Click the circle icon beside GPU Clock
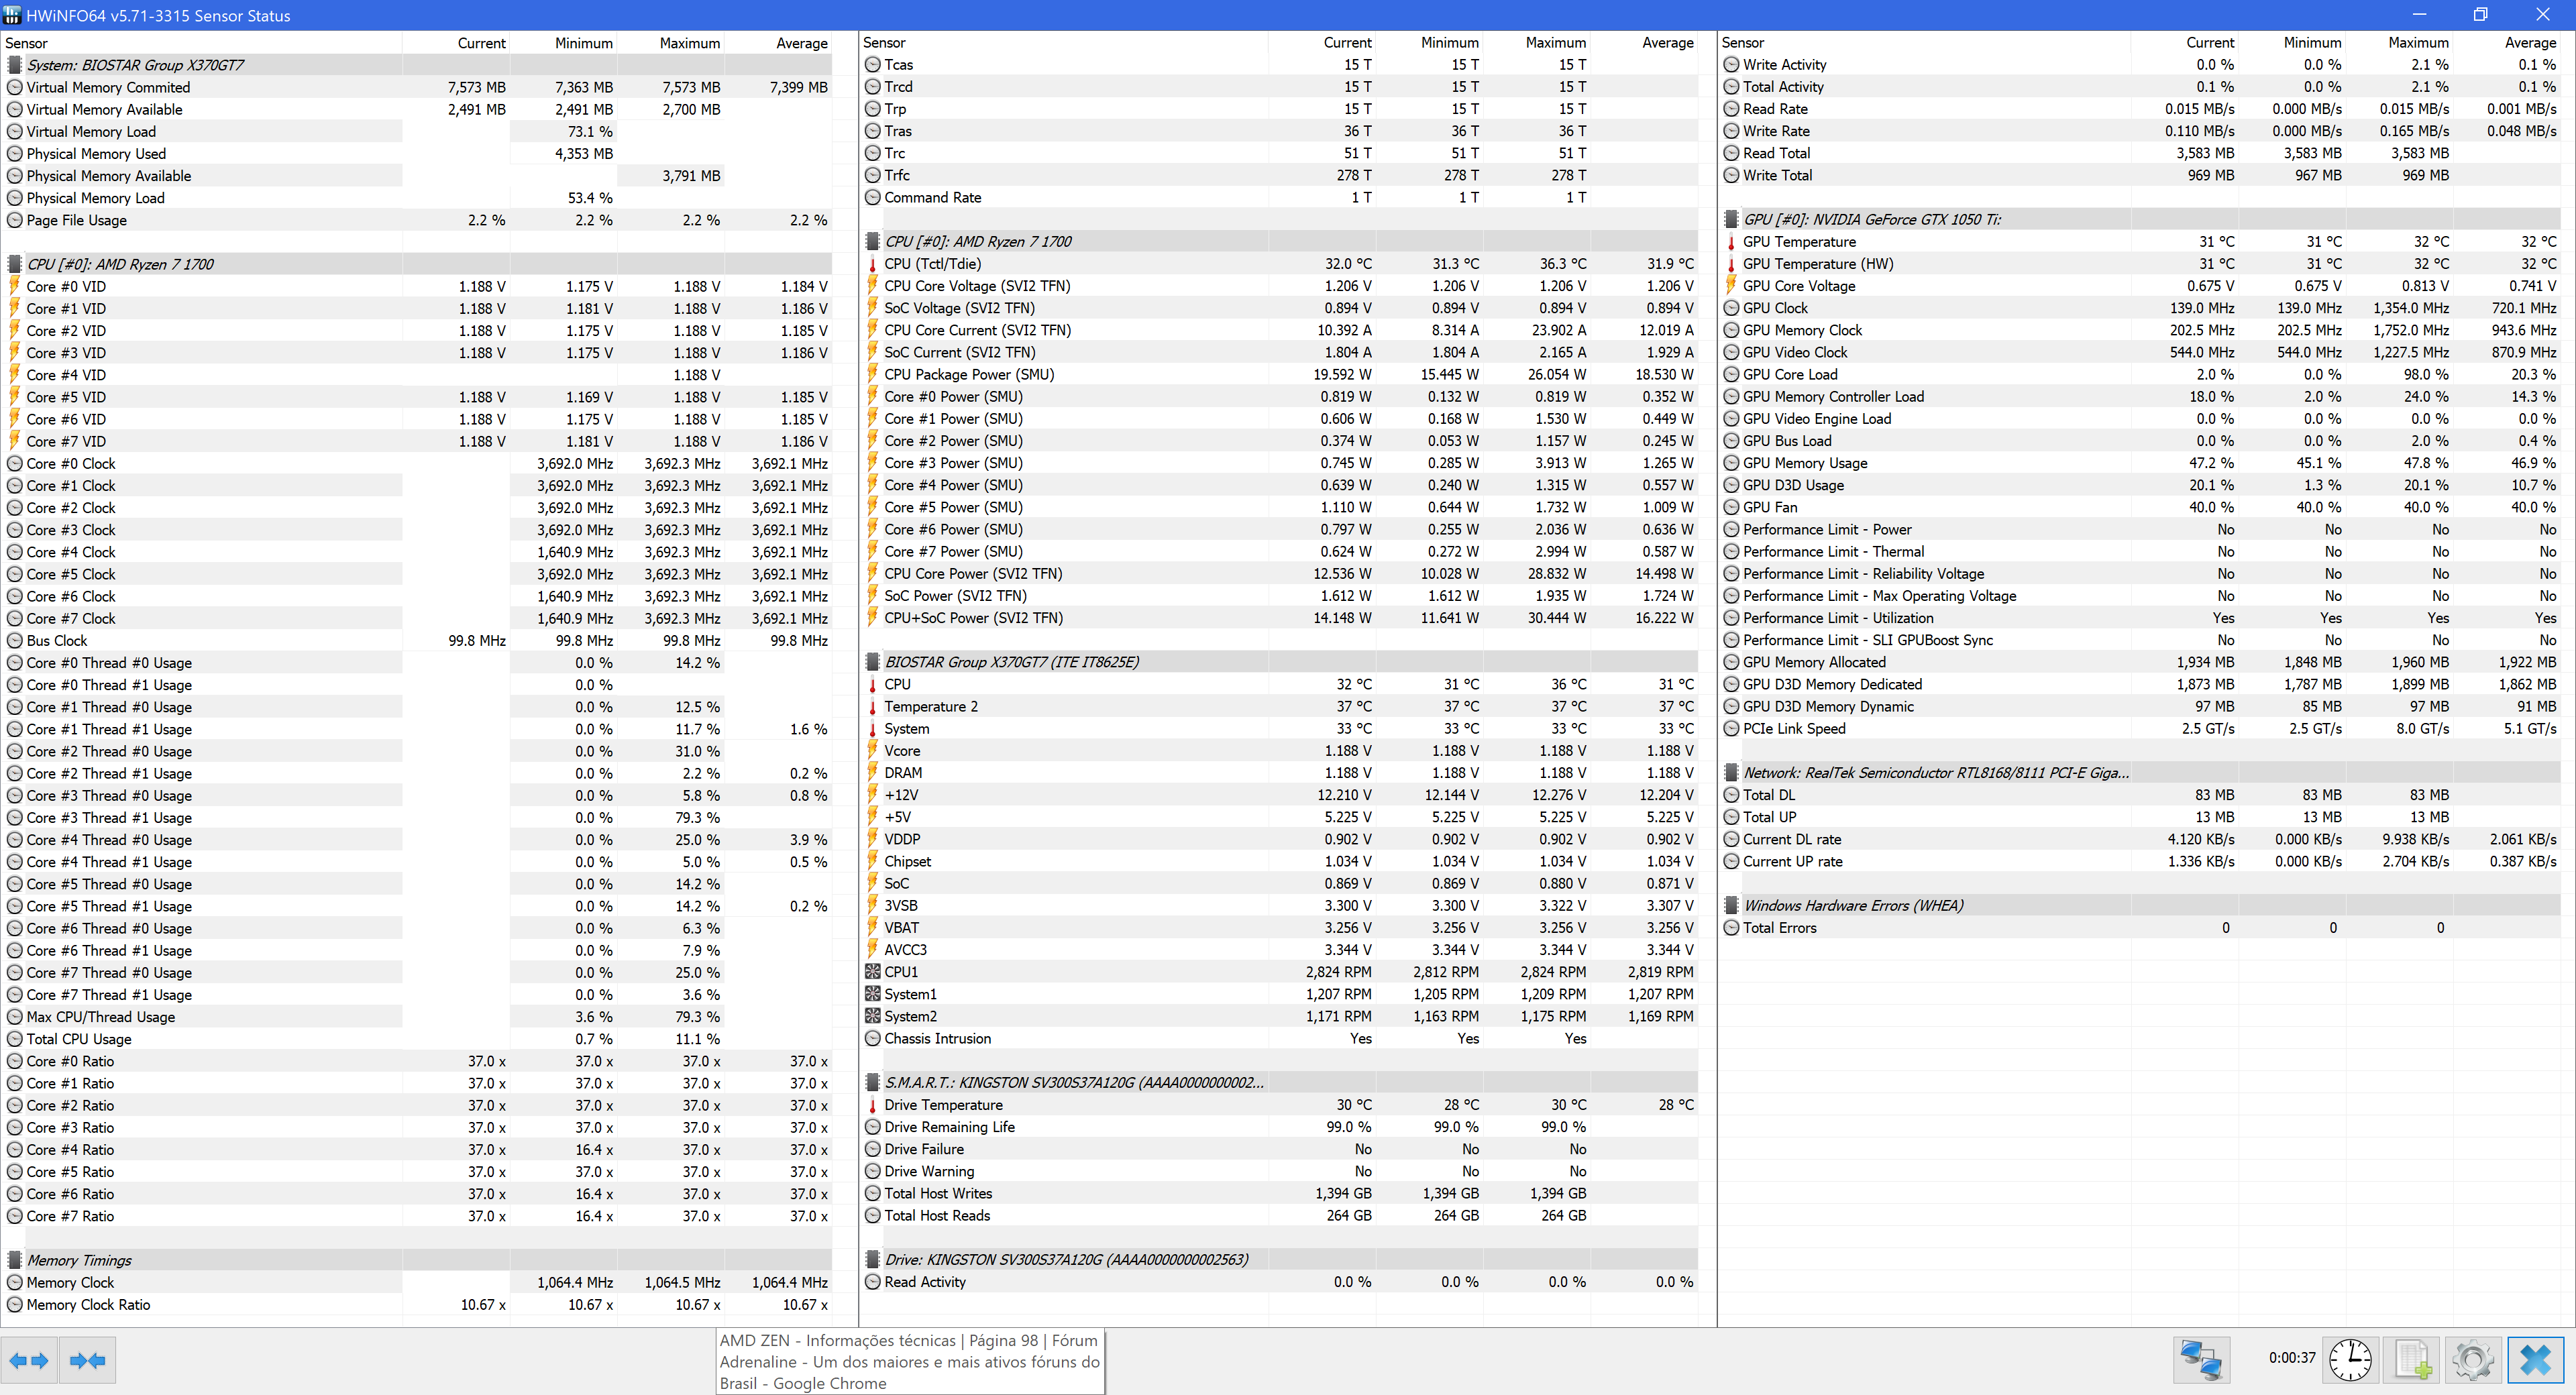The width and height of the screenshot is (2576, 1395). (1731, 308)
